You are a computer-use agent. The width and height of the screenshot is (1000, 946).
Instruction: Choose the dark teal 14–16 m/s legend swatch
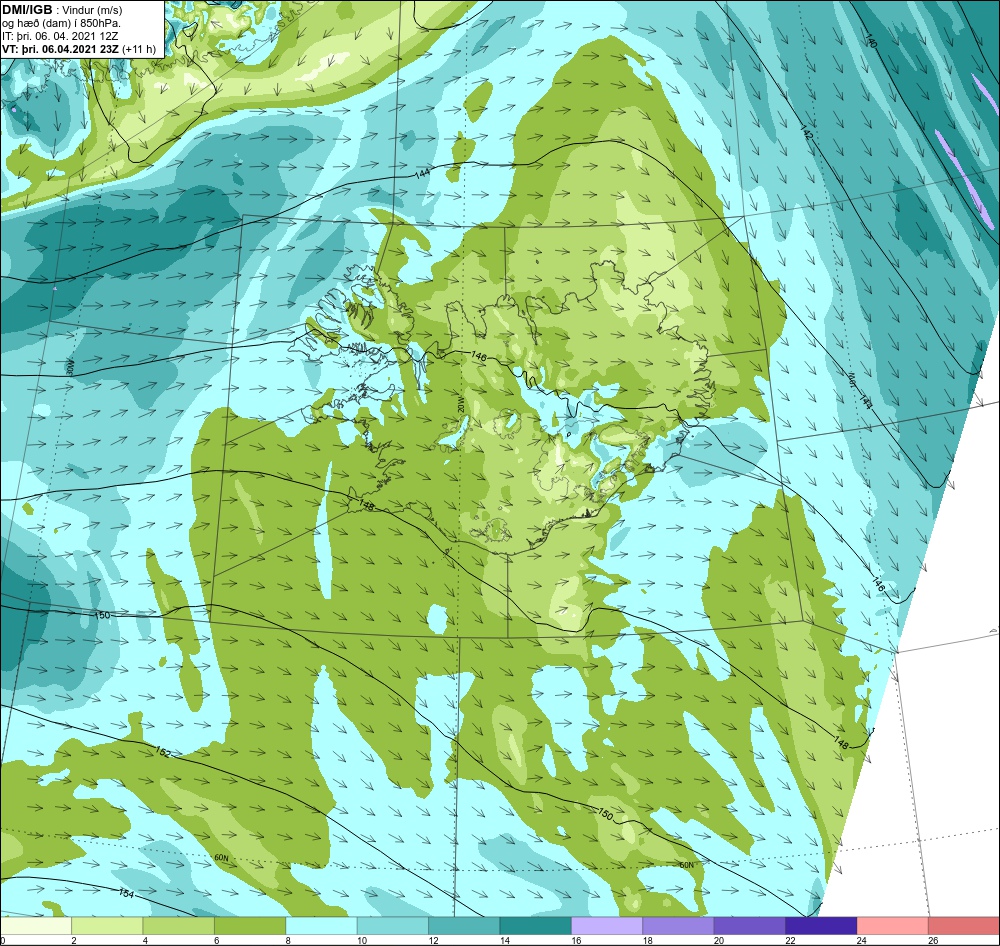536,926
